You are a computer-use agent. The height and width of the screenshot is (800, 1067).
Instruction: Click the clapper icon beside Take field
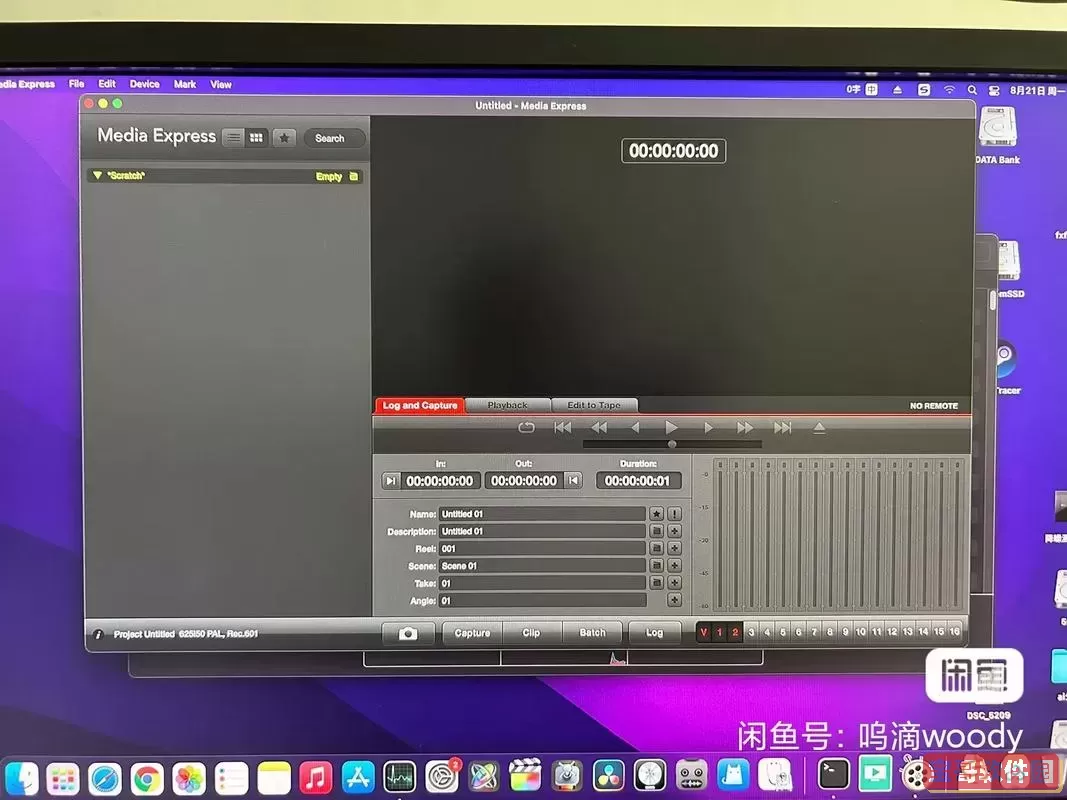(x=657, y=583)
